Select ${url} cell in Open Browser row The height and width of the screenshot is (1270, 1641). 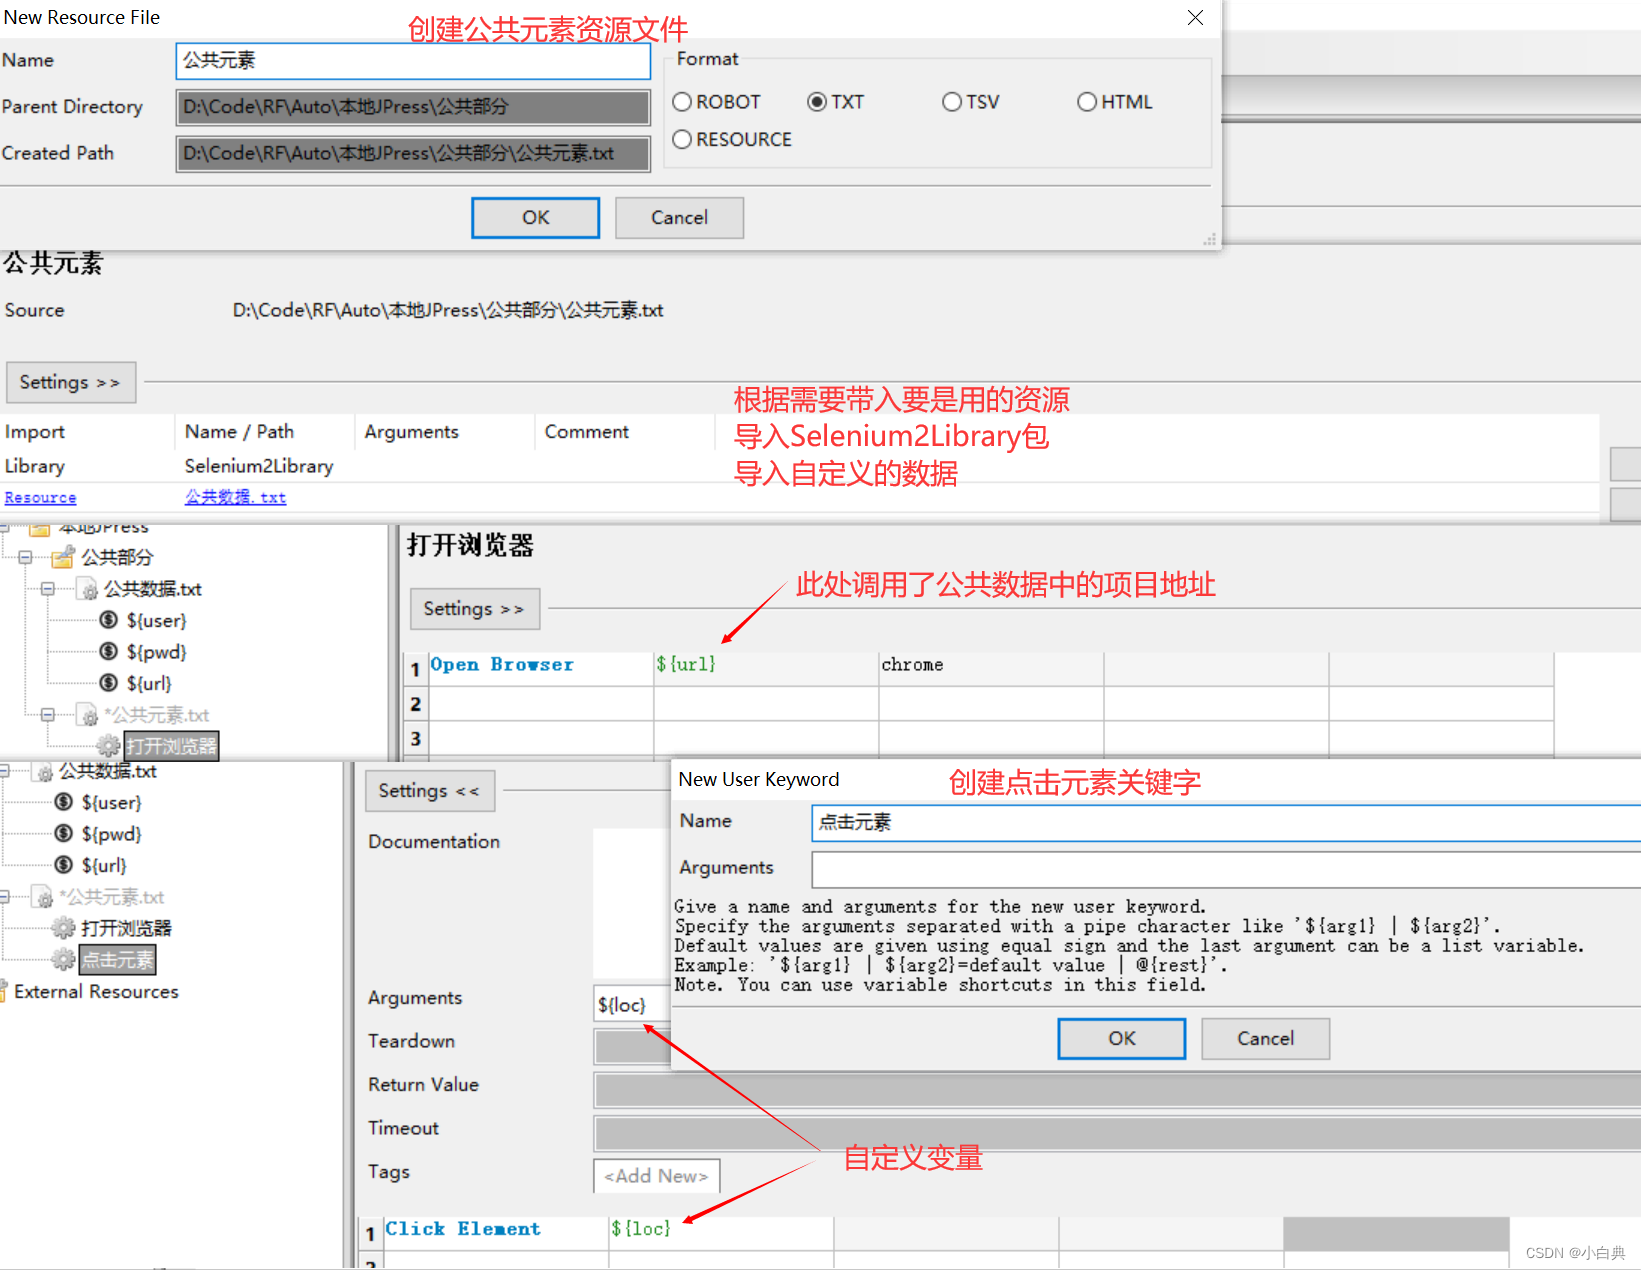pyautogui.click(x=766, y=669)
